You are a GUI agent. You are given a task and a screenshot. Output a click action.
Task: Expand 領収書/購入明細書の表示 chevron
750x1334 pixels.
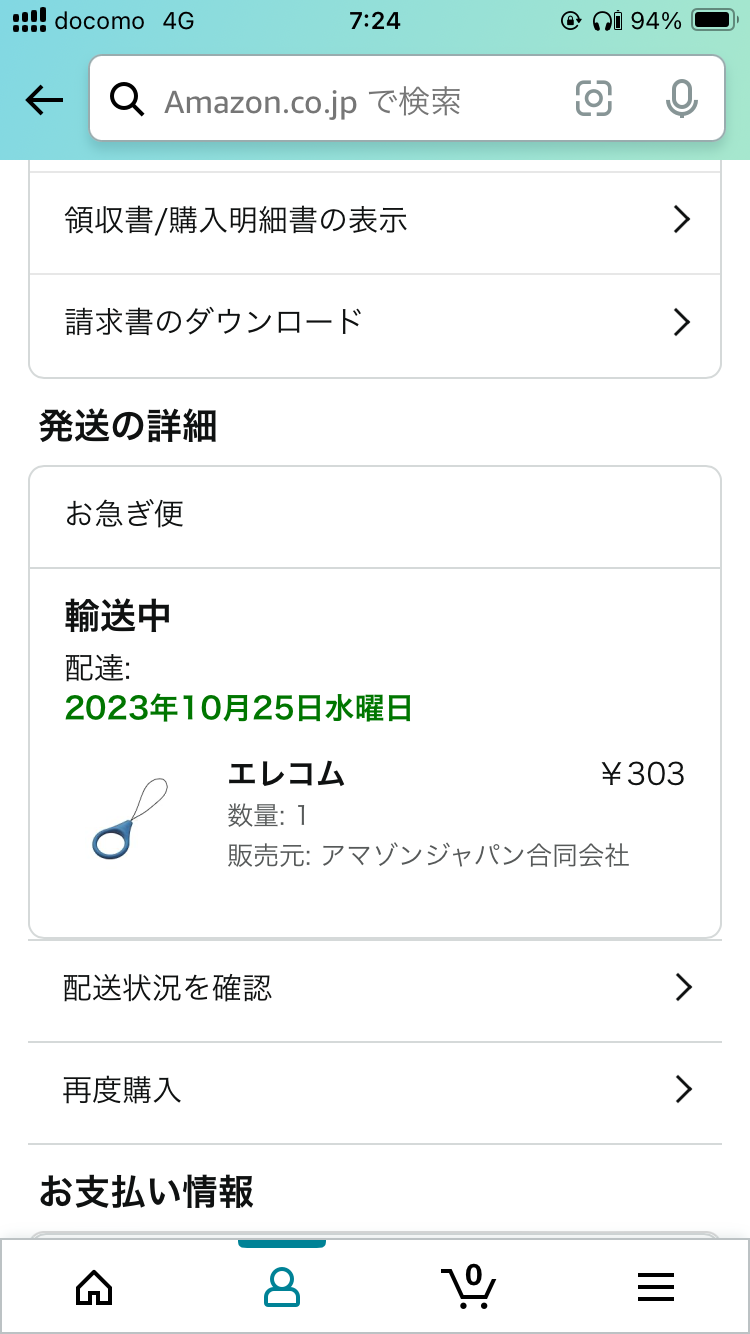(x=682, y=220)
